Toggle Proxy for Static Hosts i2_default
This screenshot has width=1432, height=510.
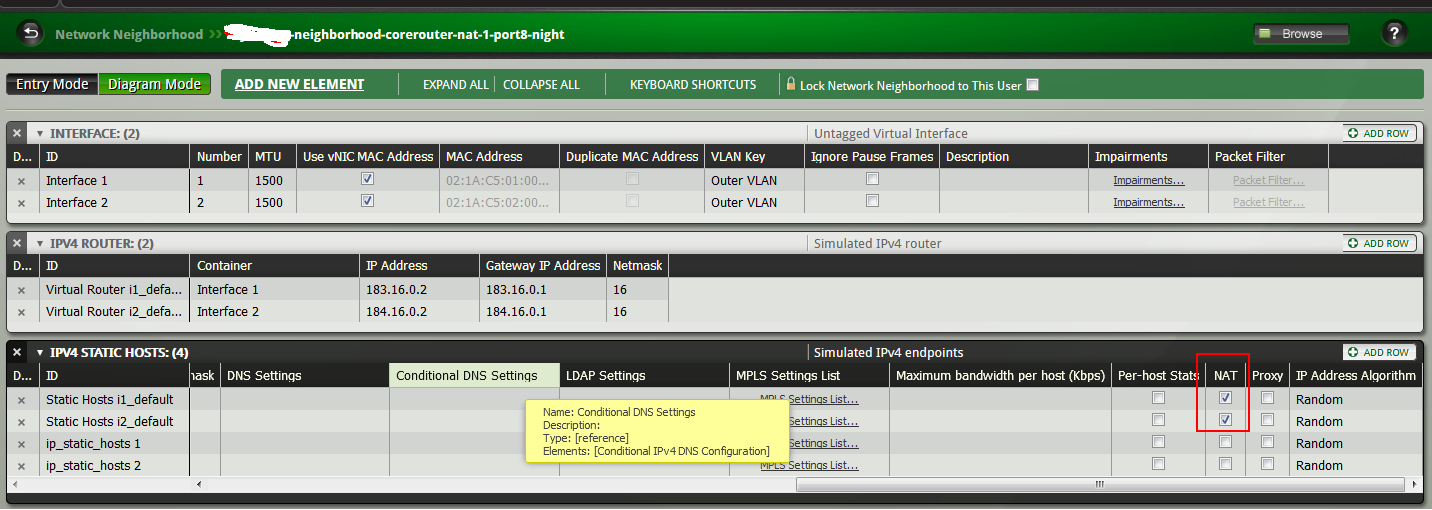1268,420
